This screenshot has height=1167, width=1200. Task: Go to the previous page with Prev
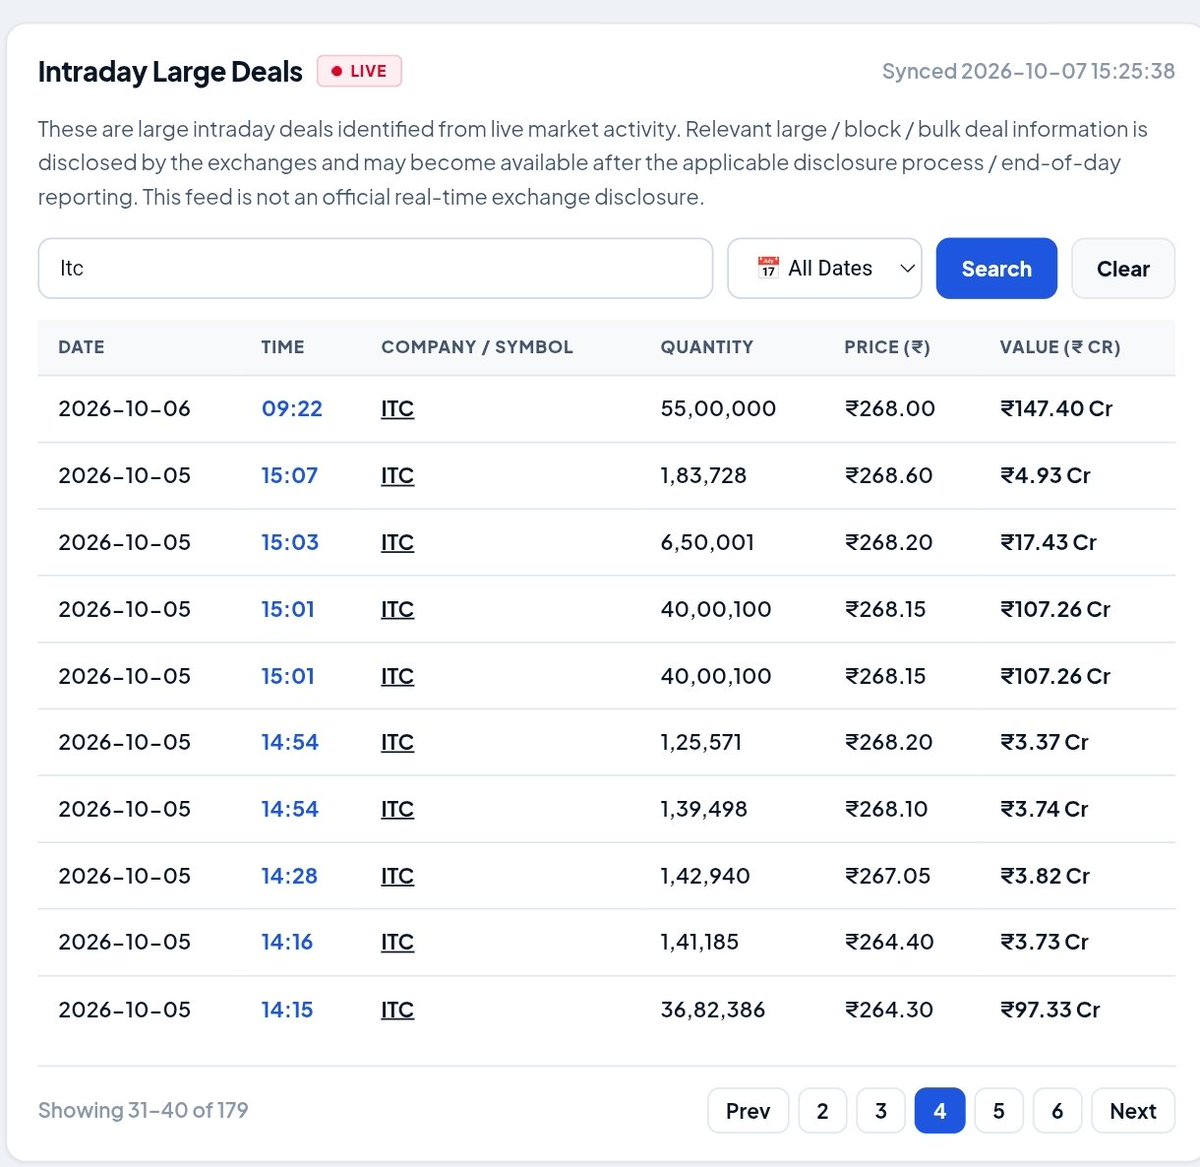coord(748,1111)
